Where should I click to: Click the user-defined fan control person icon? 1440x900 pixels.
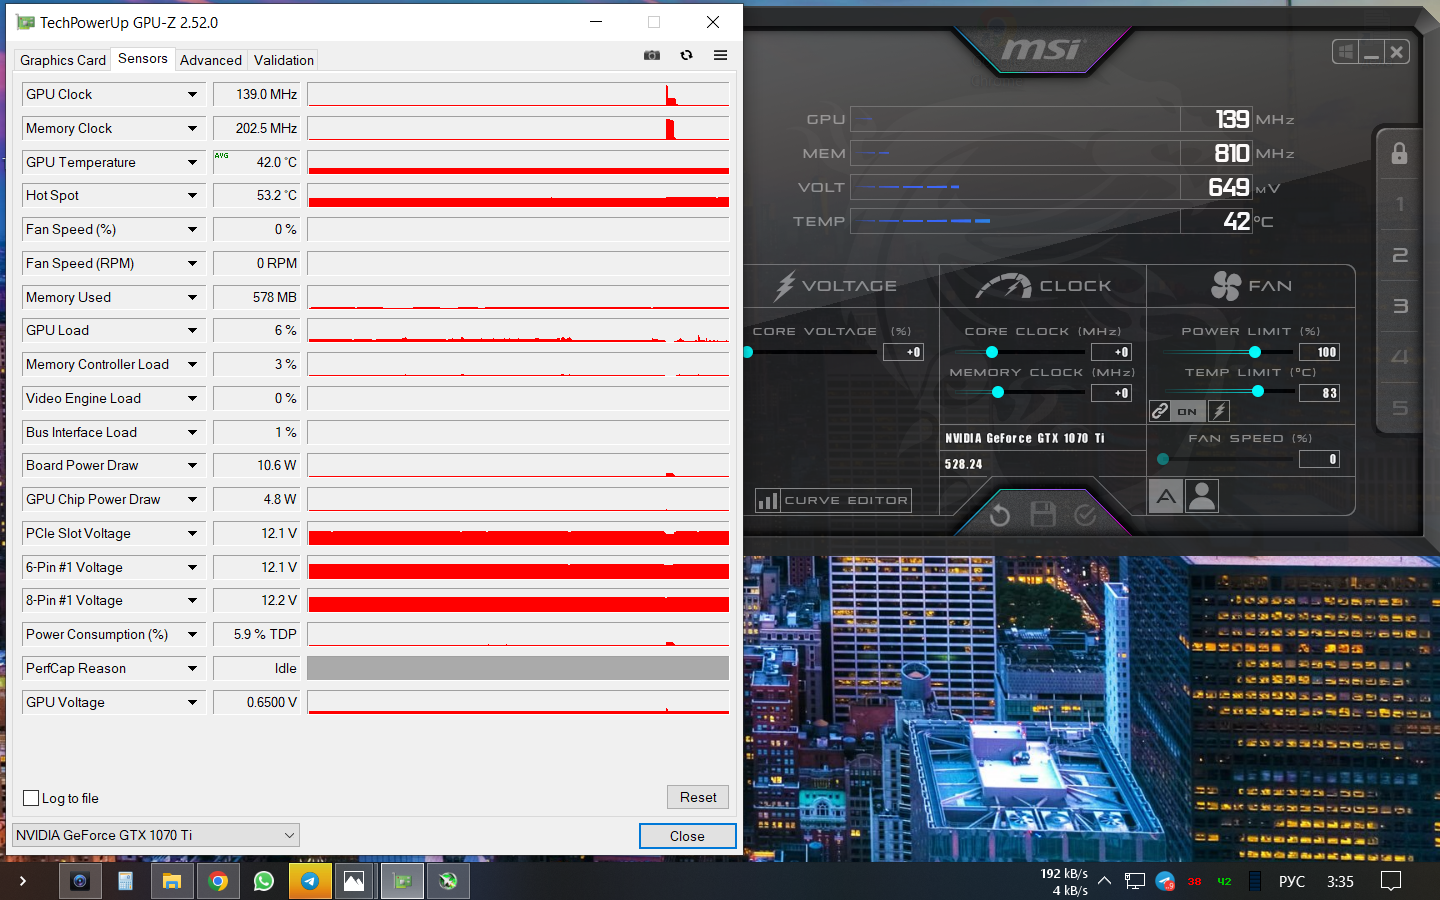(x=1202, y=496)
